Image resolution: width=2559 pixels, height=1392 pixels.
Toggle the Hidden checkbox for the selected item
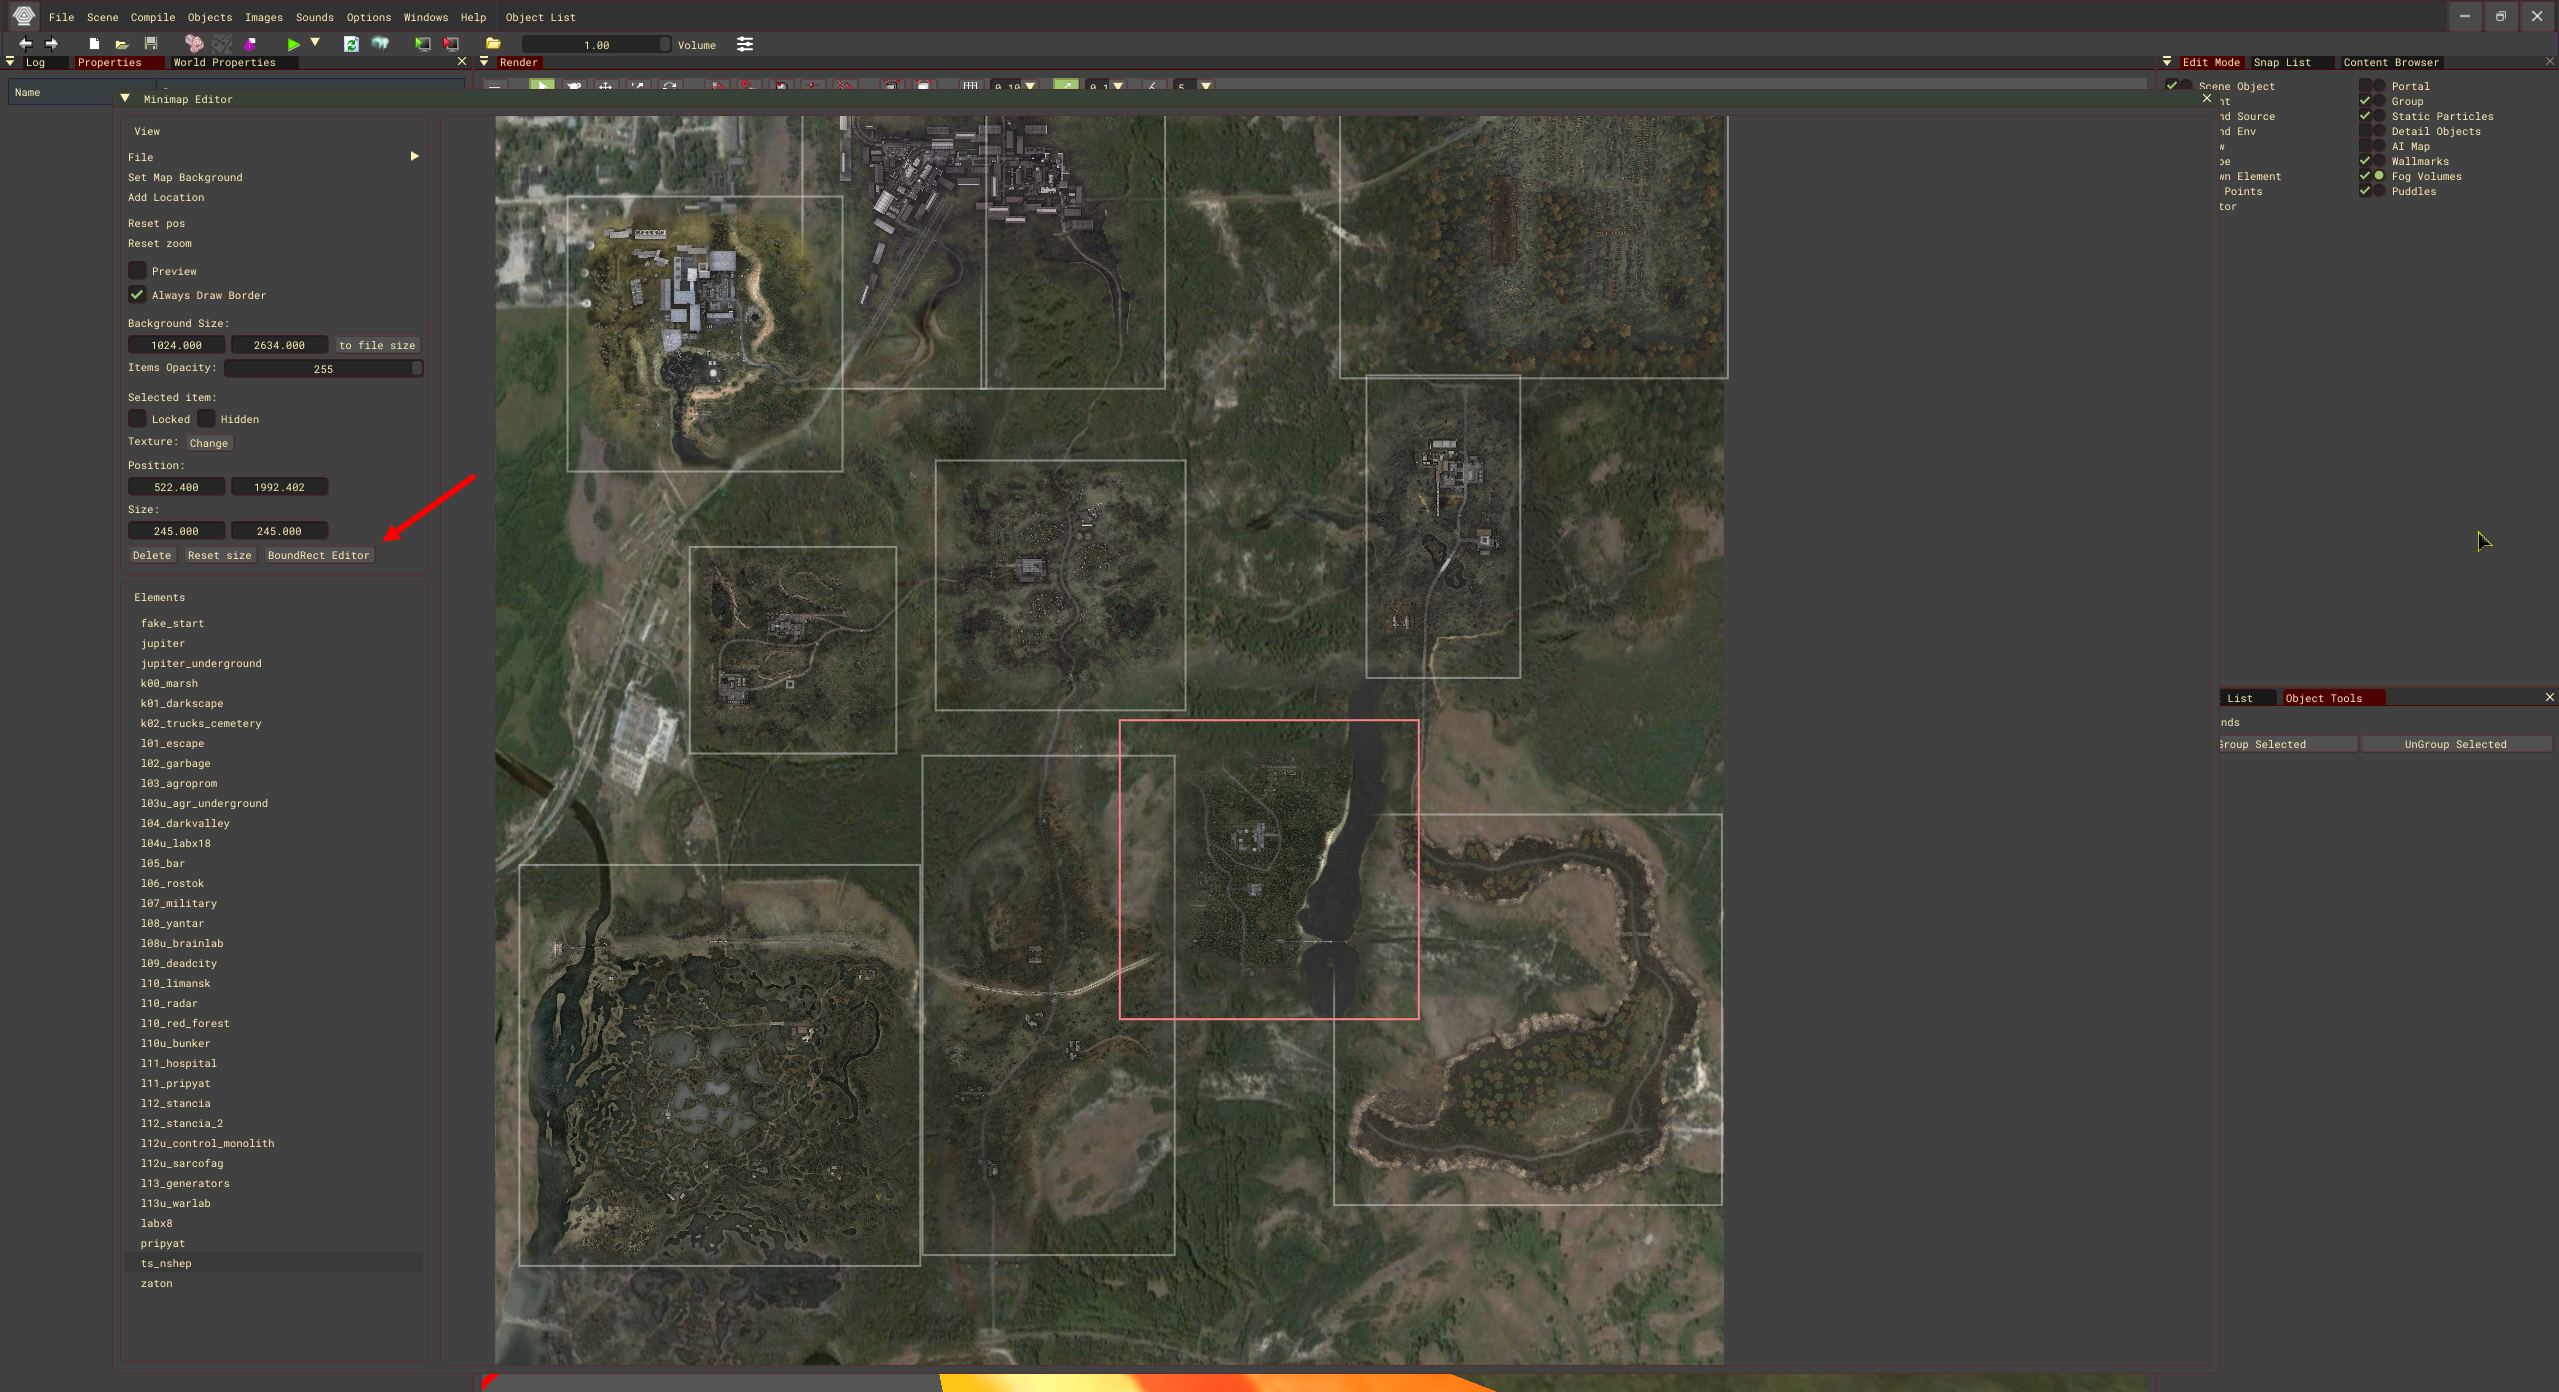point(206,419)
